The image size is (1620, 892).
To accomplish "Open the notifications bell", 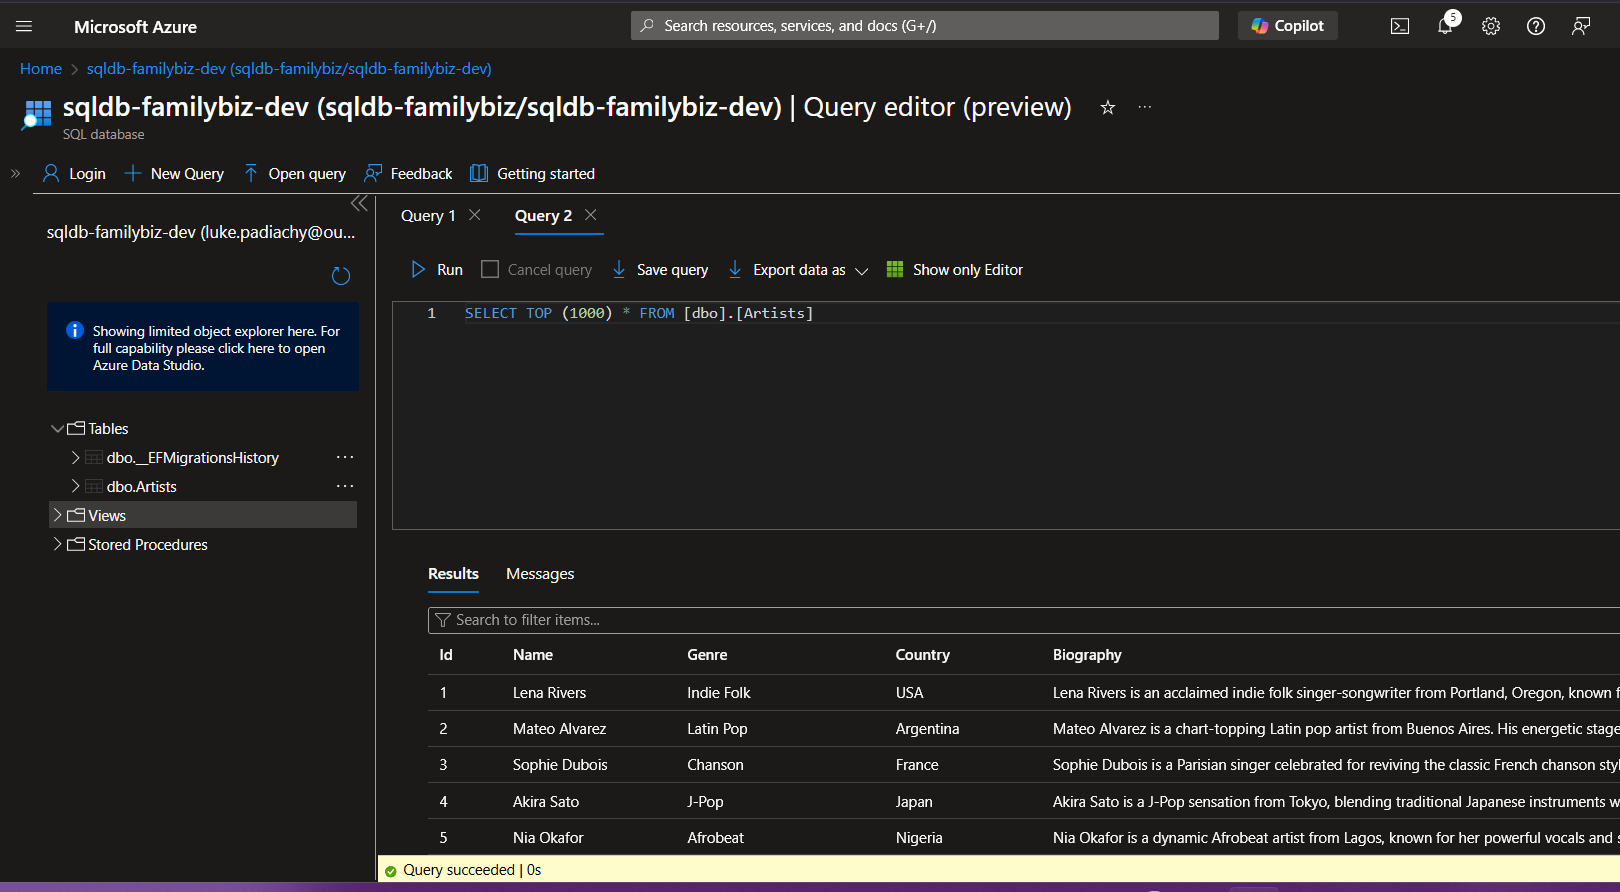I will 1446,26.
